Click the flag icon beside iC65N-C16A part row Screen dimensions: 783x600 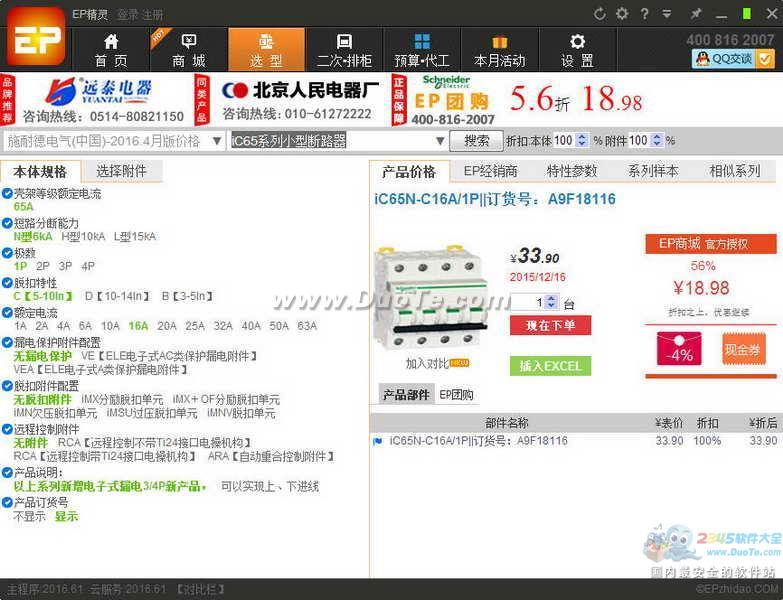click(378, 441)
